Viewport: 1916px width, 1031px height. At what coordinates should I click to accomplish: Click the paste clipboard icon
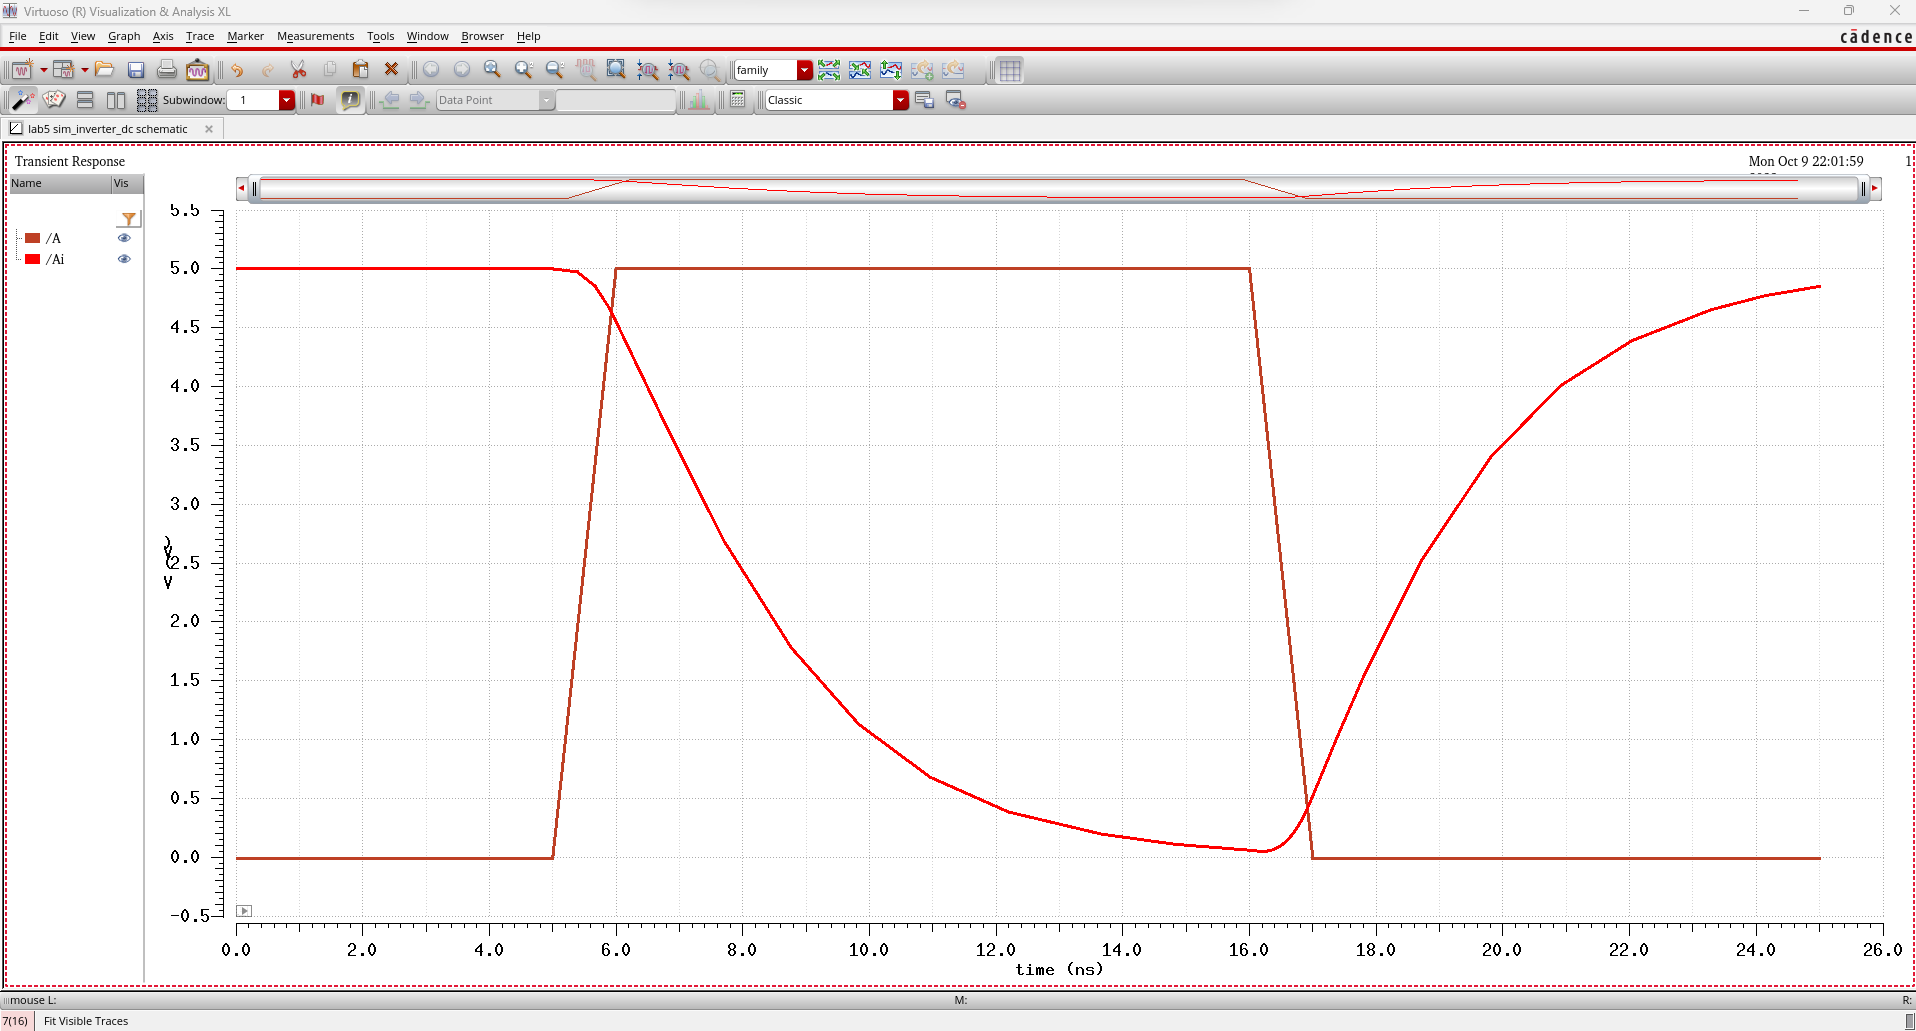click(361, 70)
